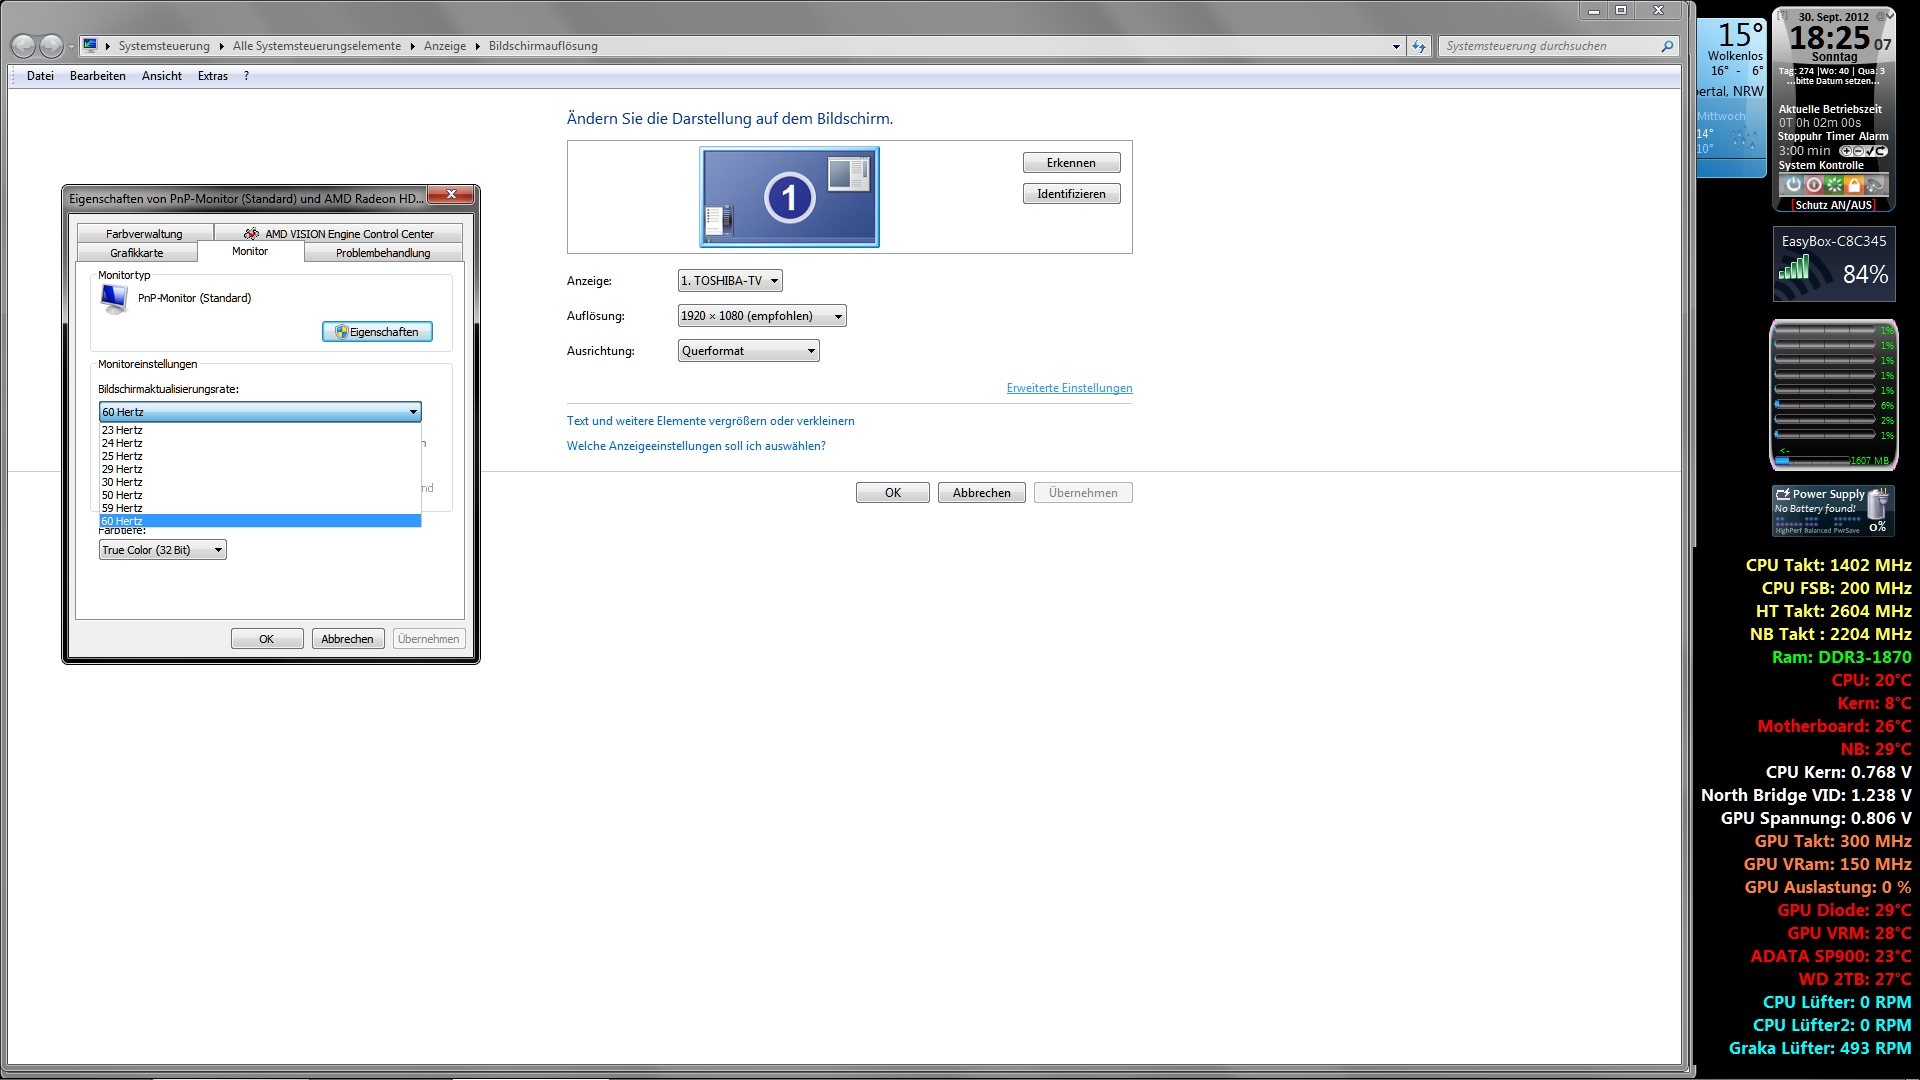The image size is (1920, 1080).
Task: Expand the Ausrichtung Querformat dropdown
Action: (748, 351)
